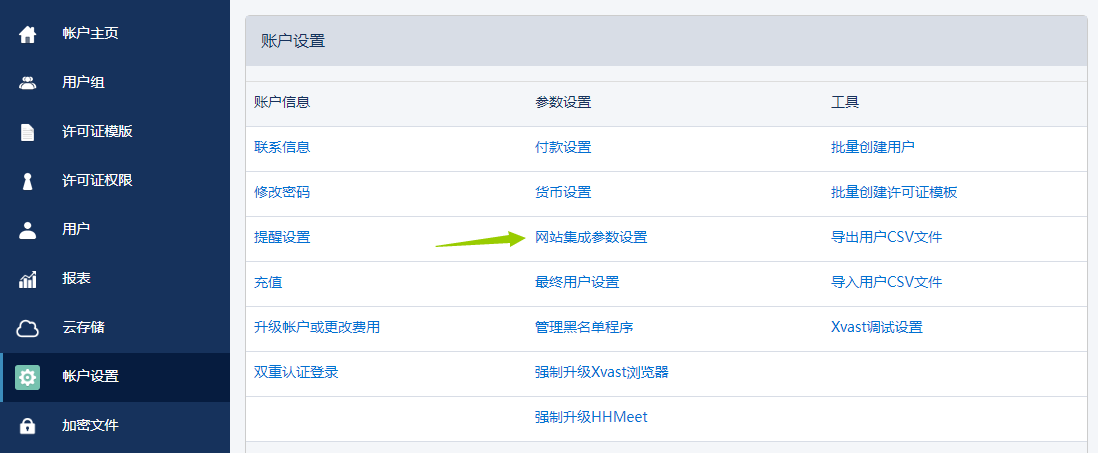
Task: Click the license template document icon
Action: pos(28,132)
